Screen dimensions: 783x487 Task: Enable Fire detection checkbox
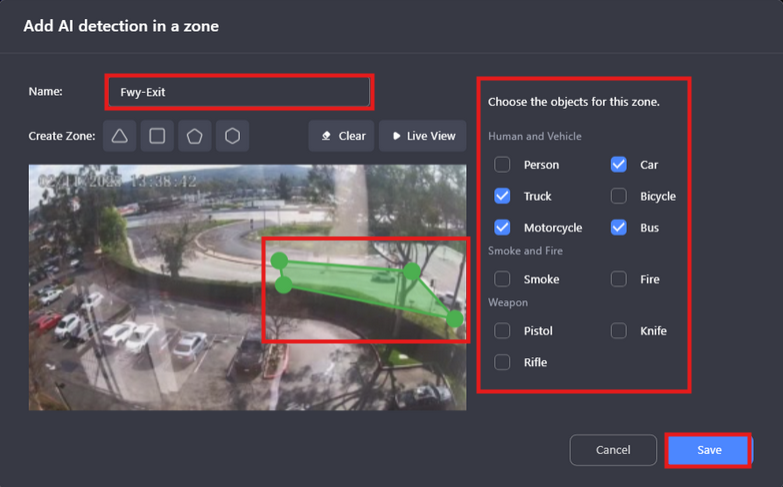tap(618, 279)
